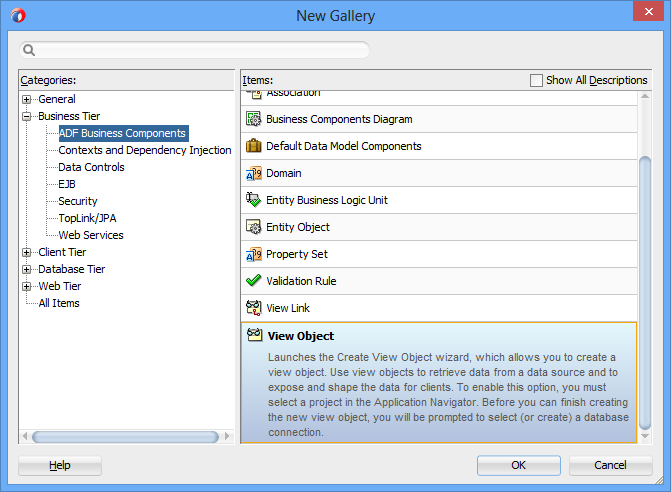Select the Security category
671x492 pixels.
click(x=78, y=201)
